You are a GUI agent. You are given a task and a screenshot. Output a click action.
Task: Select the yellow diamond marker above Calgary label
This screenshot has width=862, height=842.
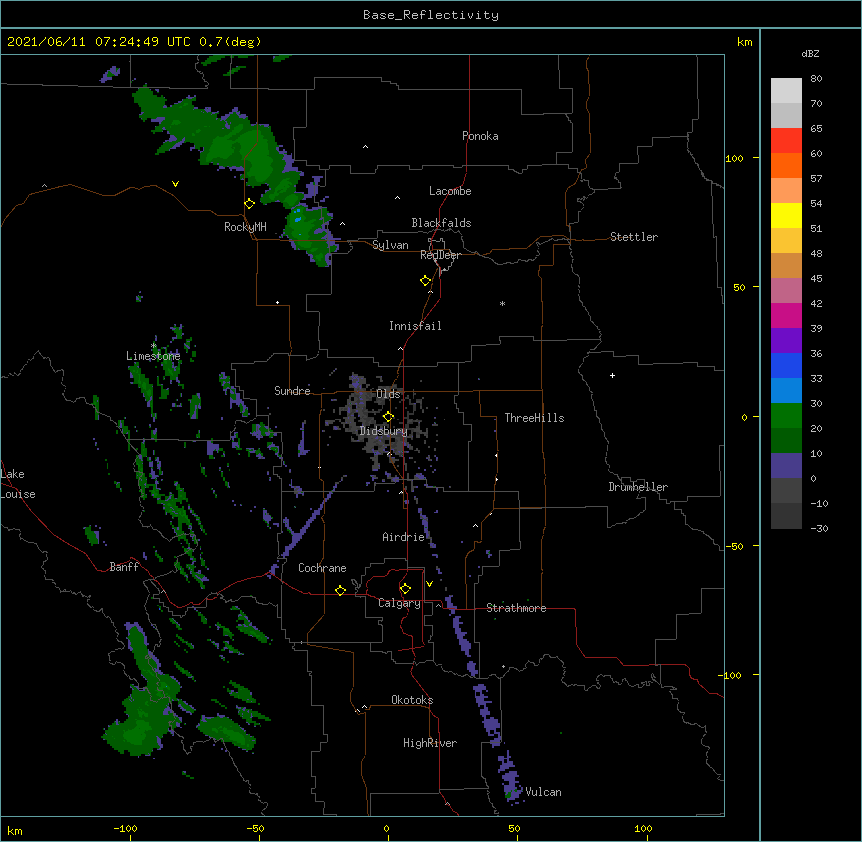coord(405,589)
